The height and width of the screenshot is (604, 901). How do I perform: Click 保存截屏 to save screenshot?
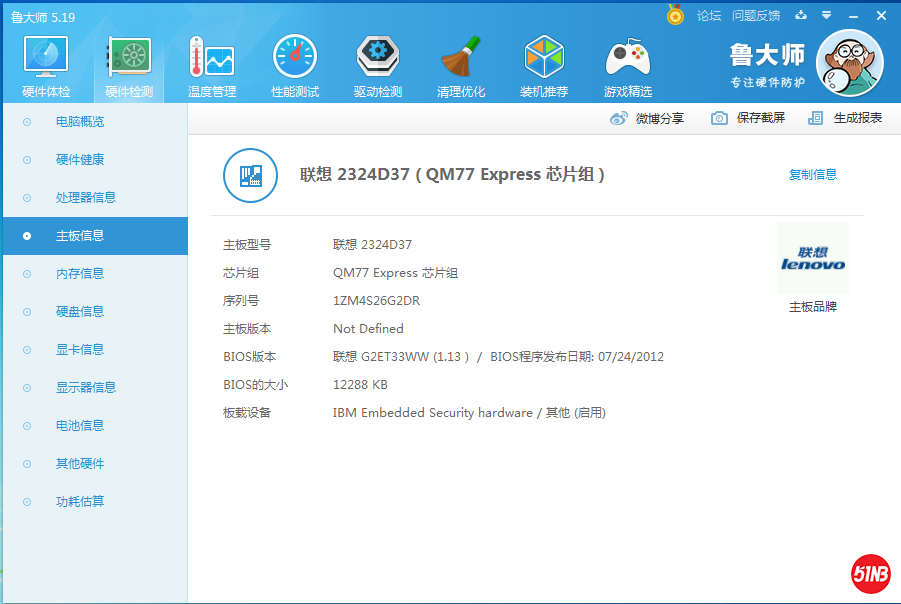(x=749, y=118)
